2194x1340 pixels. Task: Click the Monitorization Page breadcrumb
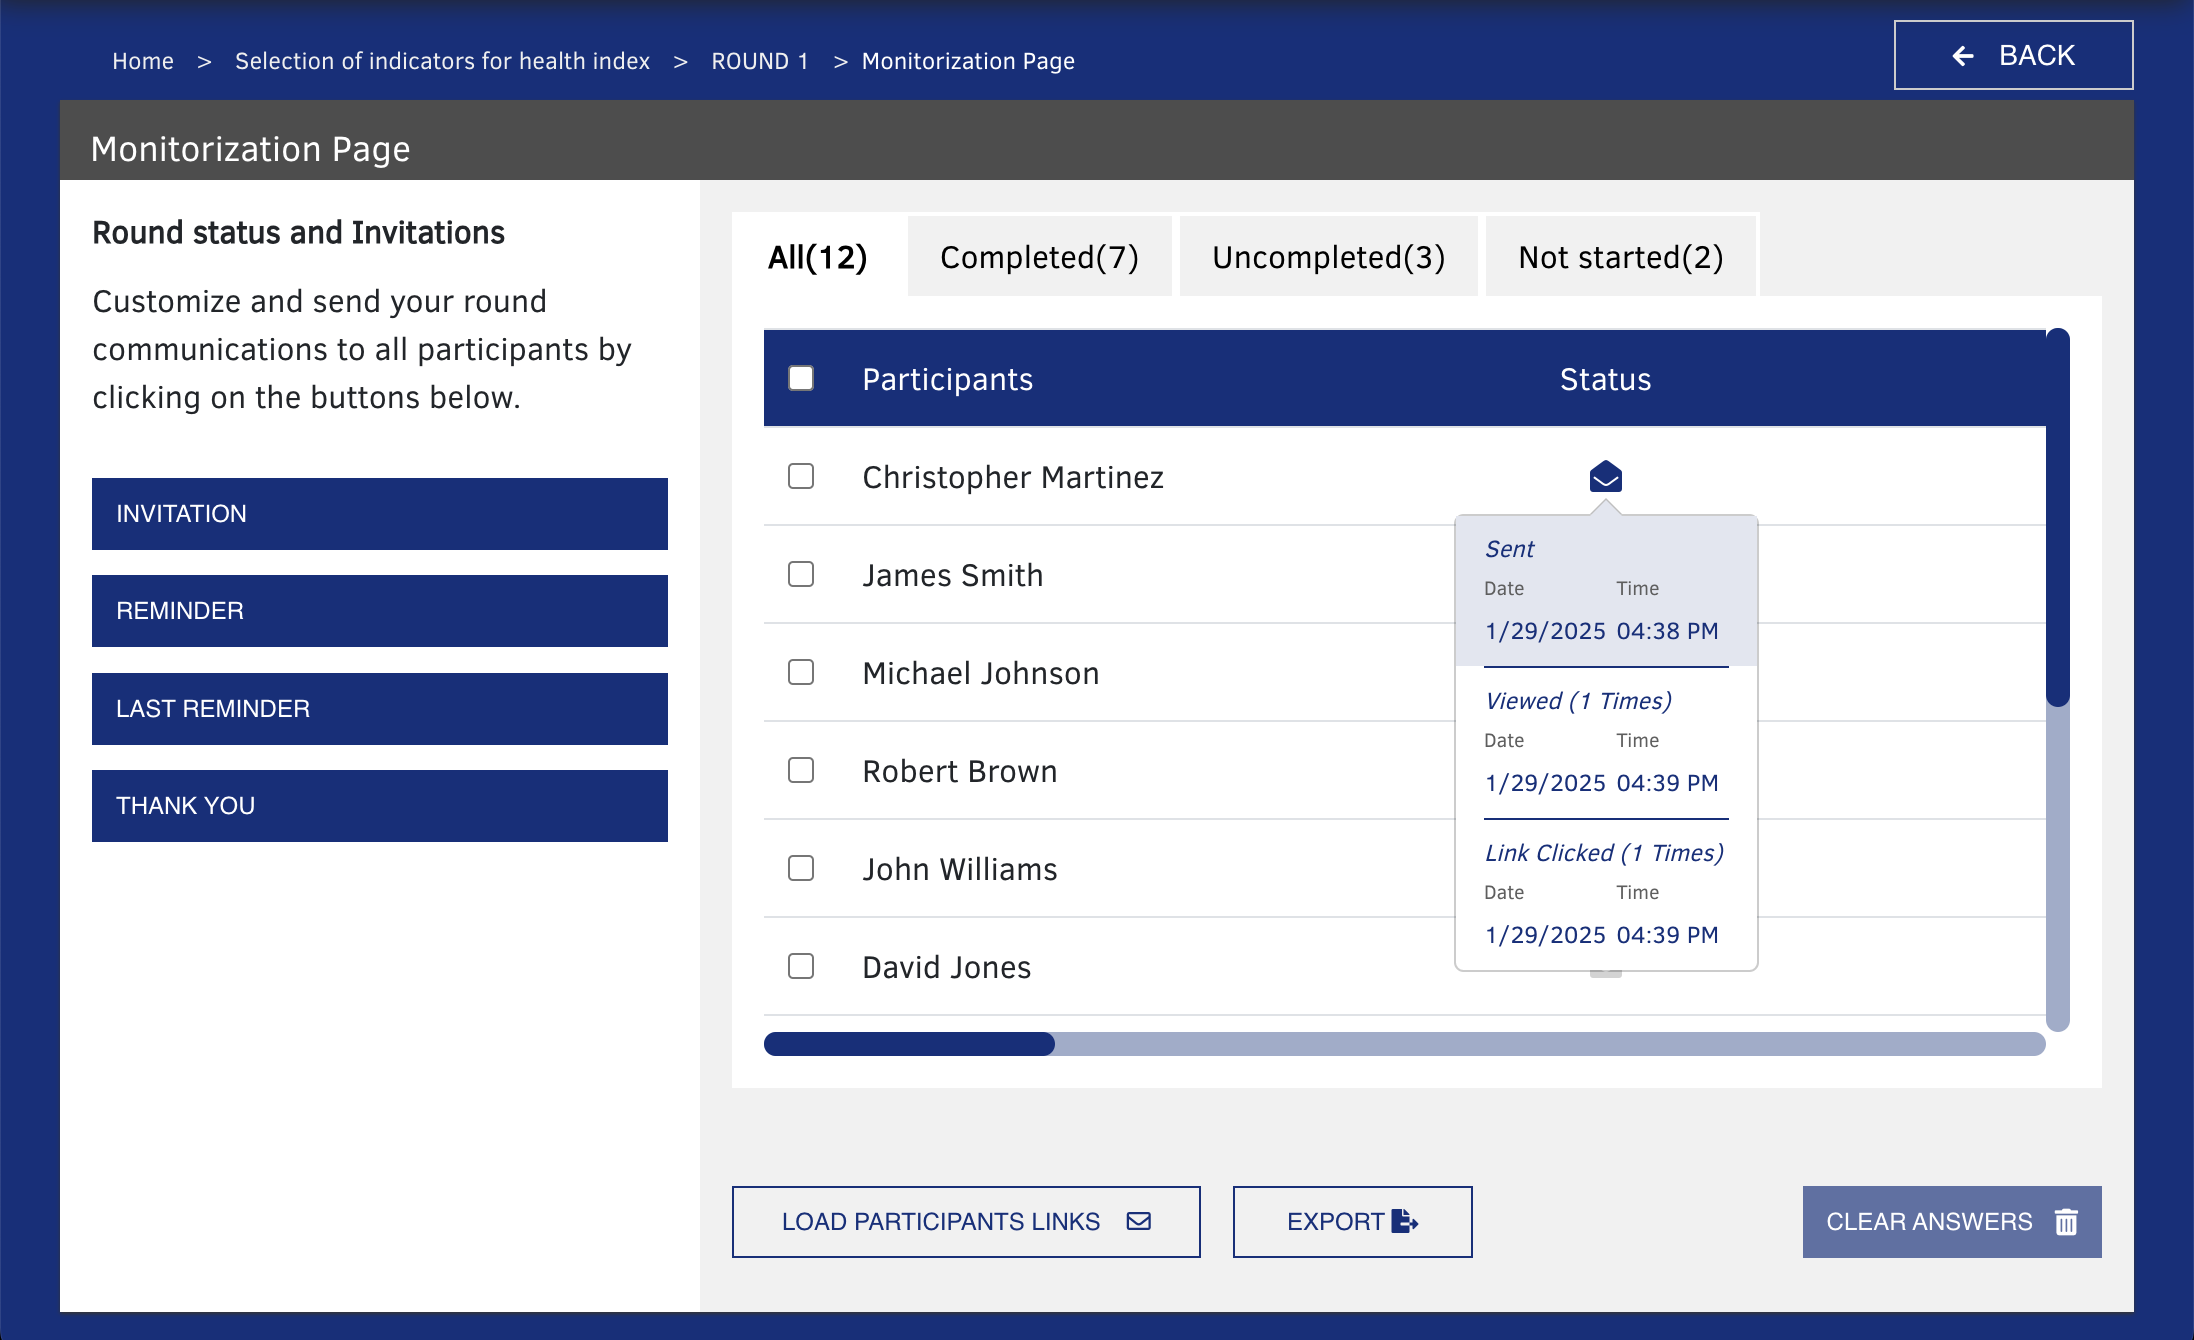(x=968, y=61)
